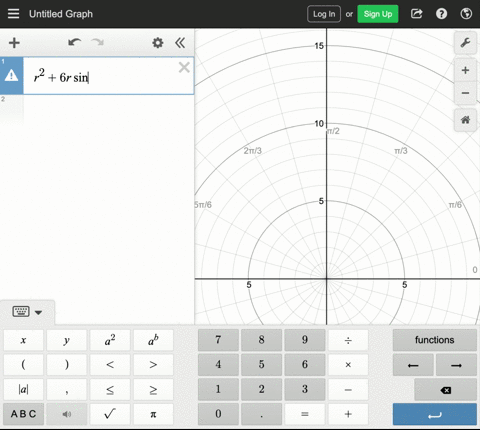Image resolution: width=480 pixels, height=430 pixels.
Task: Click the Log In button
Action: 324,14
